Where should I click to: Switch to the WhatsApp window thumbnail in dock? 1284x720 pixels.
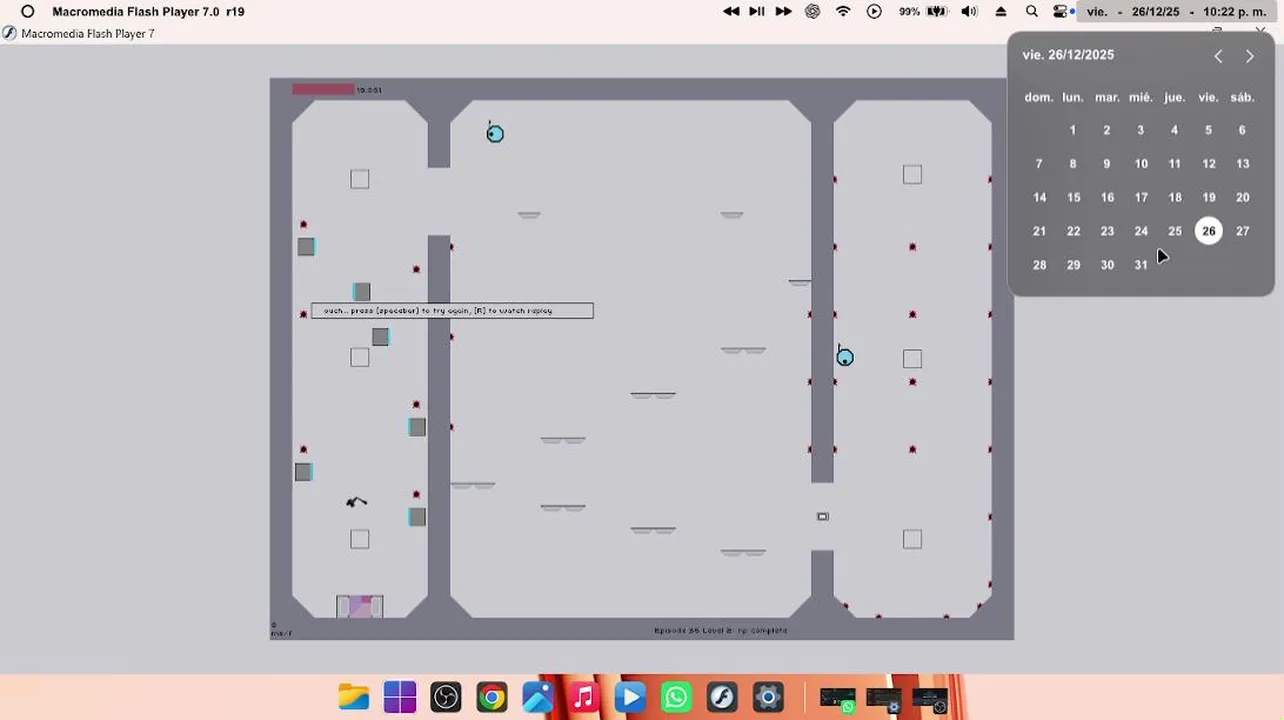tap(837, 699)
